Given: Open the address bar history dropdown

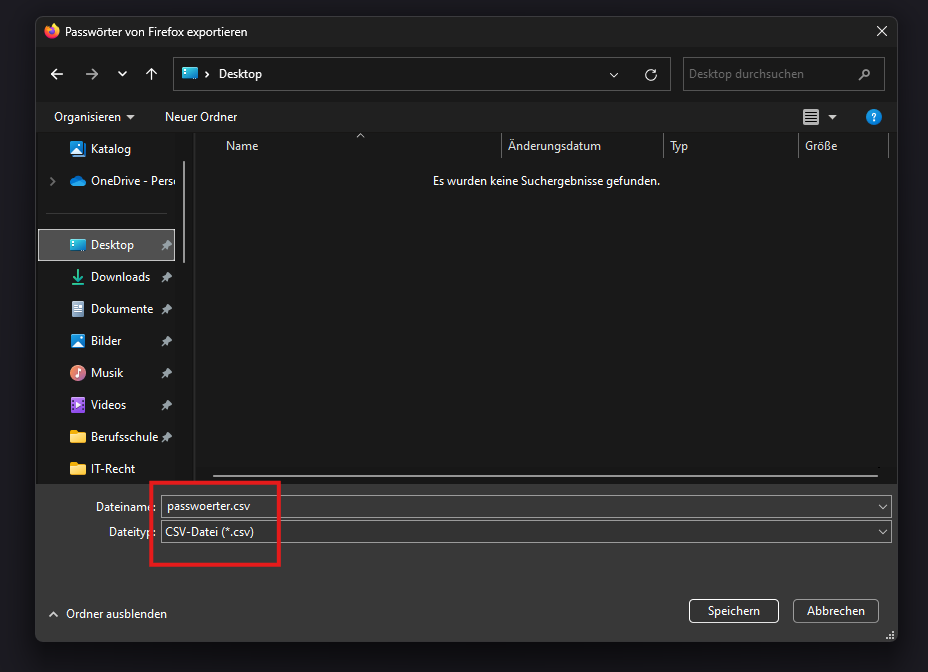Looking at the screenshot, I should pyautogui.click(x=615, y=74).
